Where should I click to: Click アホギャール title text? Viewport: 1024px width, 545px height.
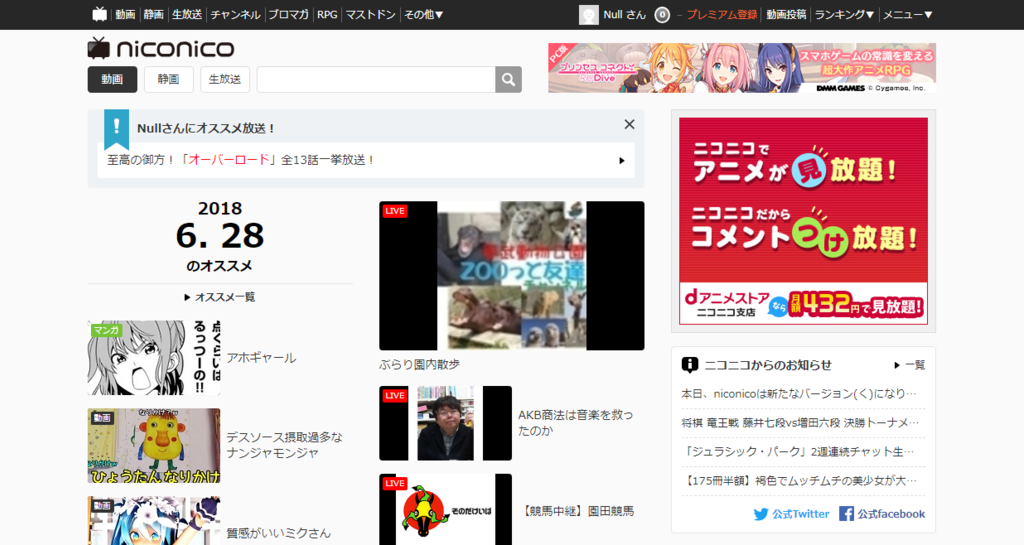click(x=261, y=358)
